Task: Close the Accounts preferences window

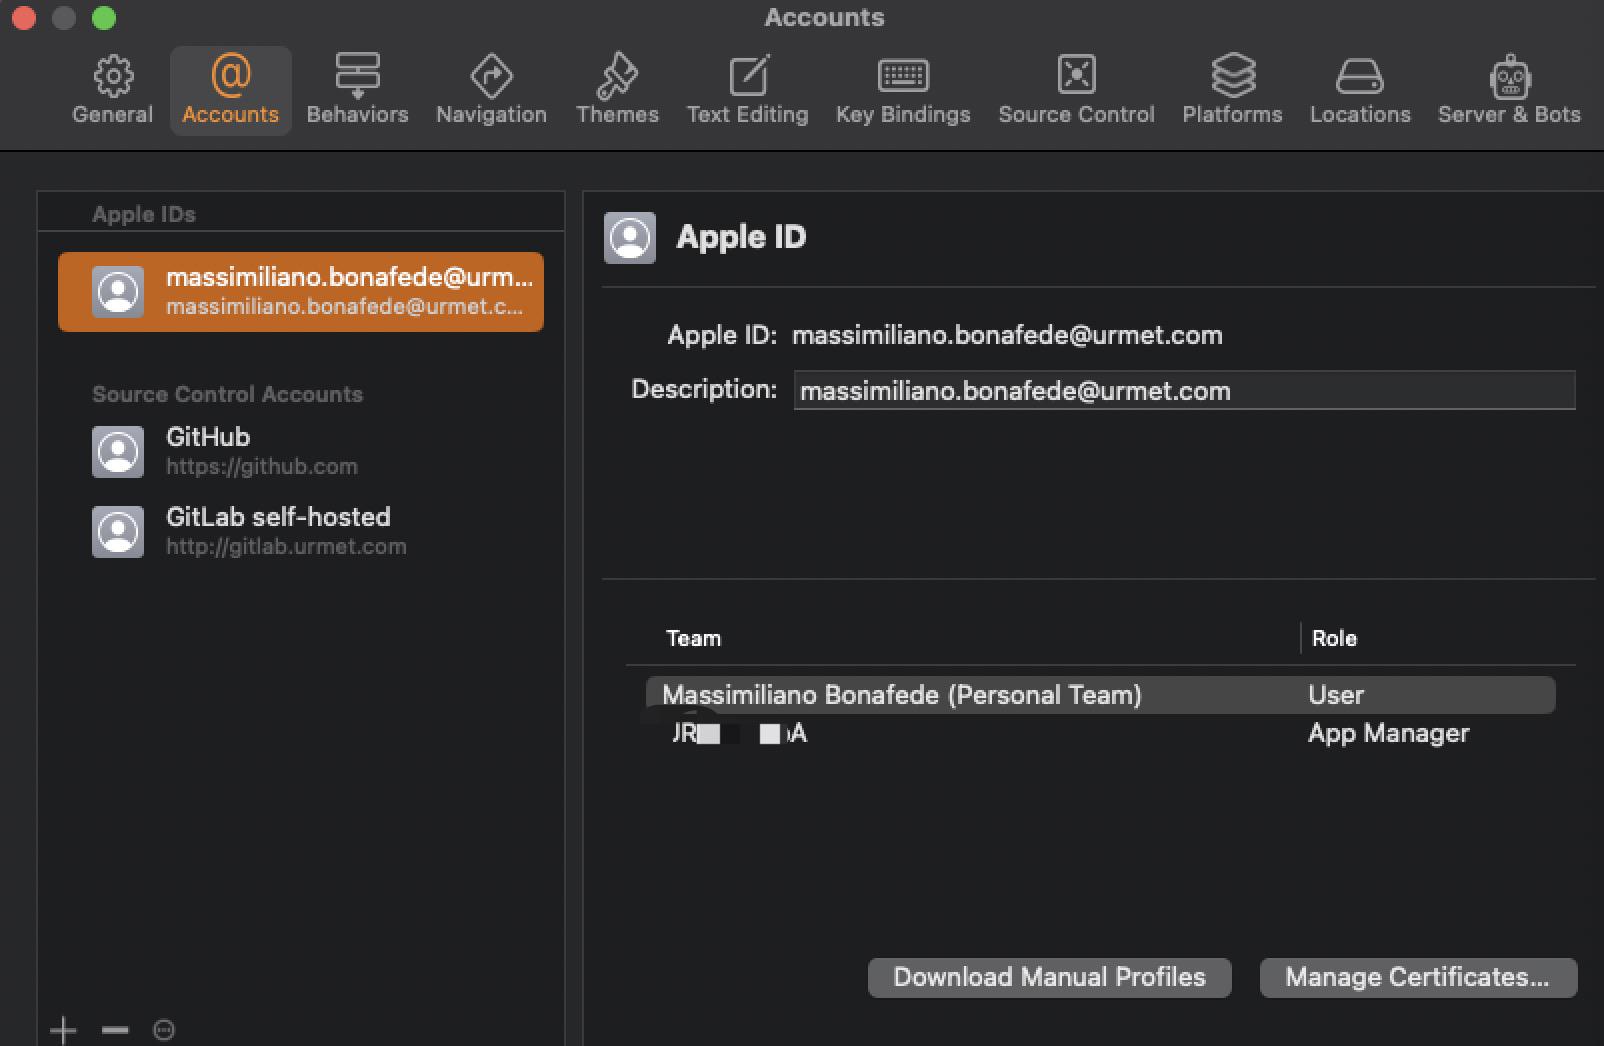Action: click(24, 18)
